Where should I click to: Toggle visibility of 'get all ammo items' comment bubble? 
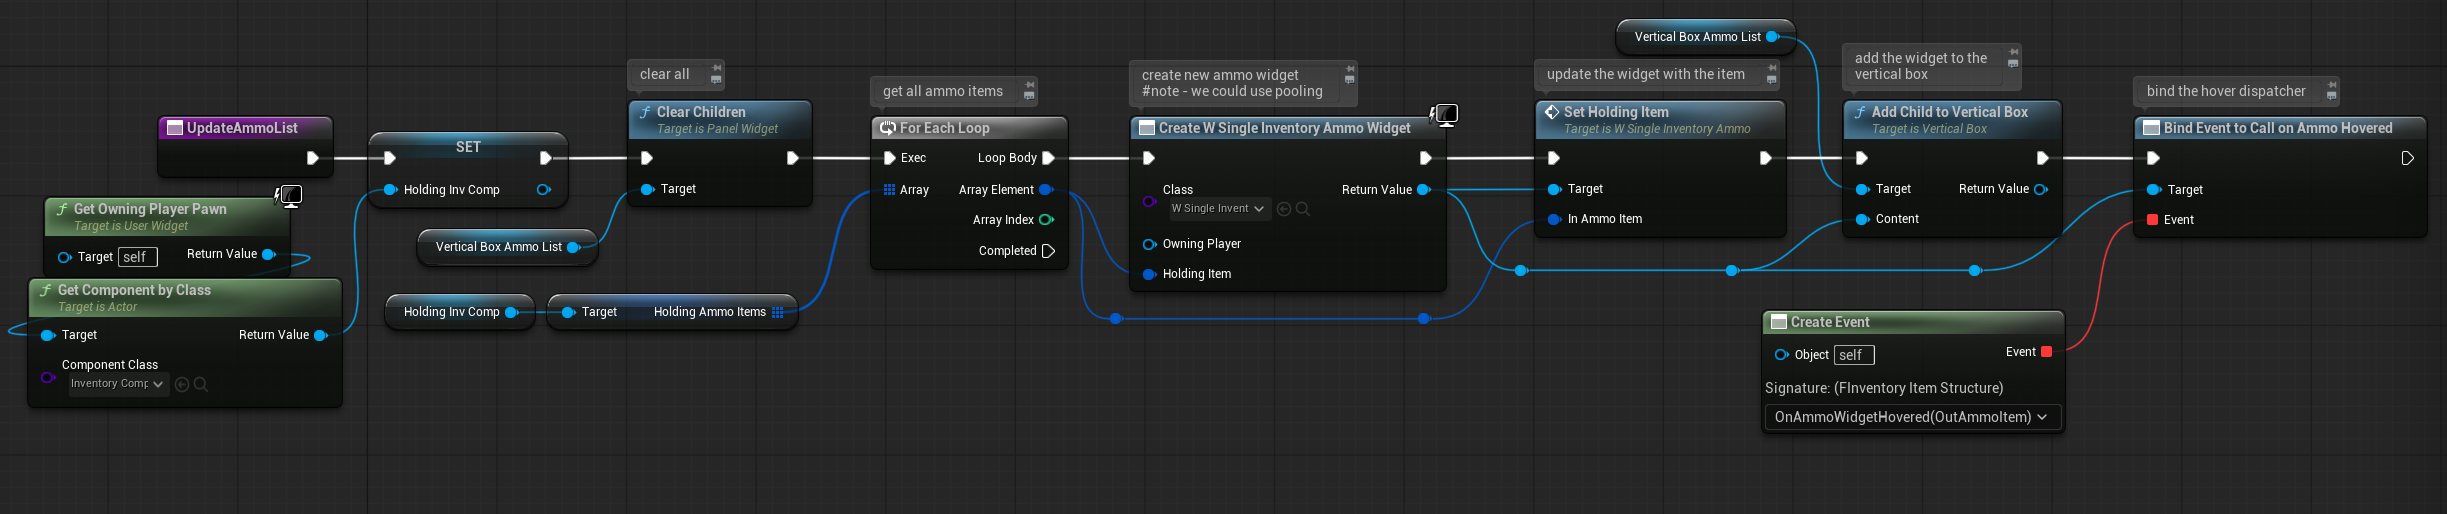click(x=1029, y=96)
